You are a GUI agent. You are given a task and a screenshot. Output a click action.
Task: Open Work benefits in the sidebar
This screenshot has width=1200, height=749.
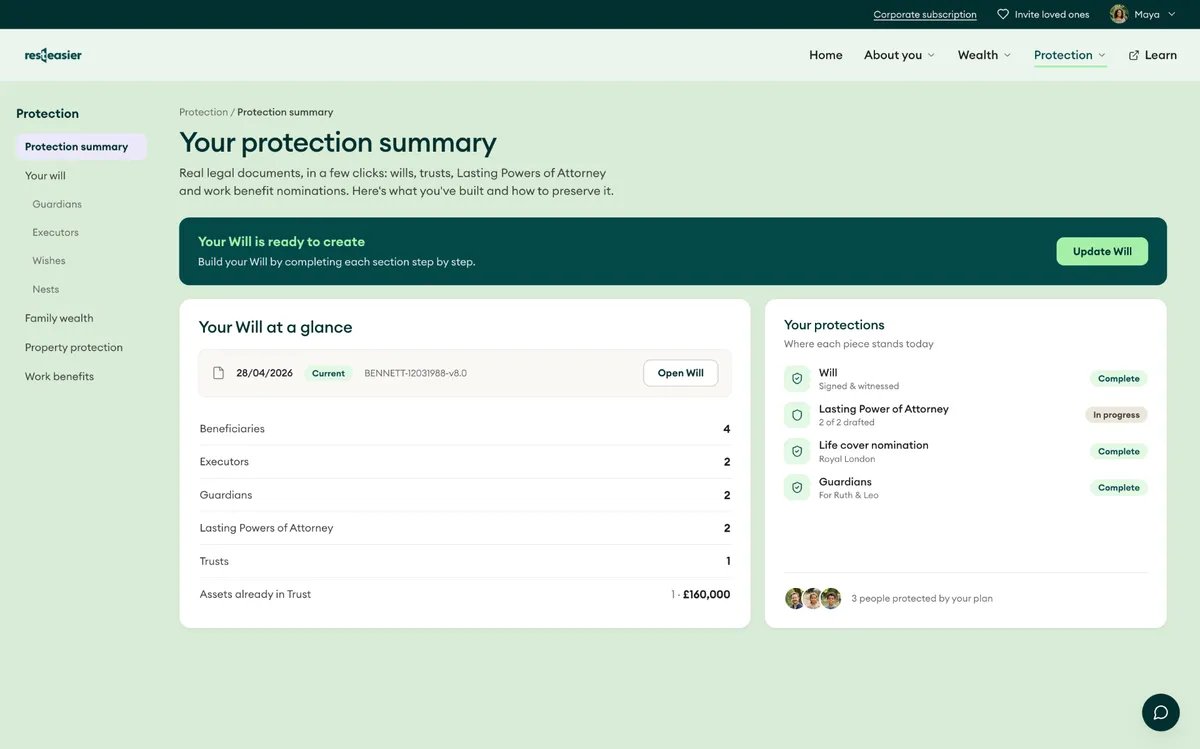tap(59, 376)
